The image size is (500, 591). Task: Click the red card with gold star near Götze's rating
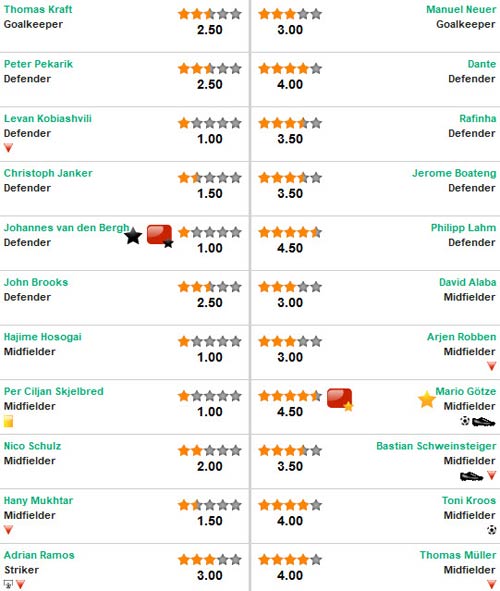pos(340,400)
